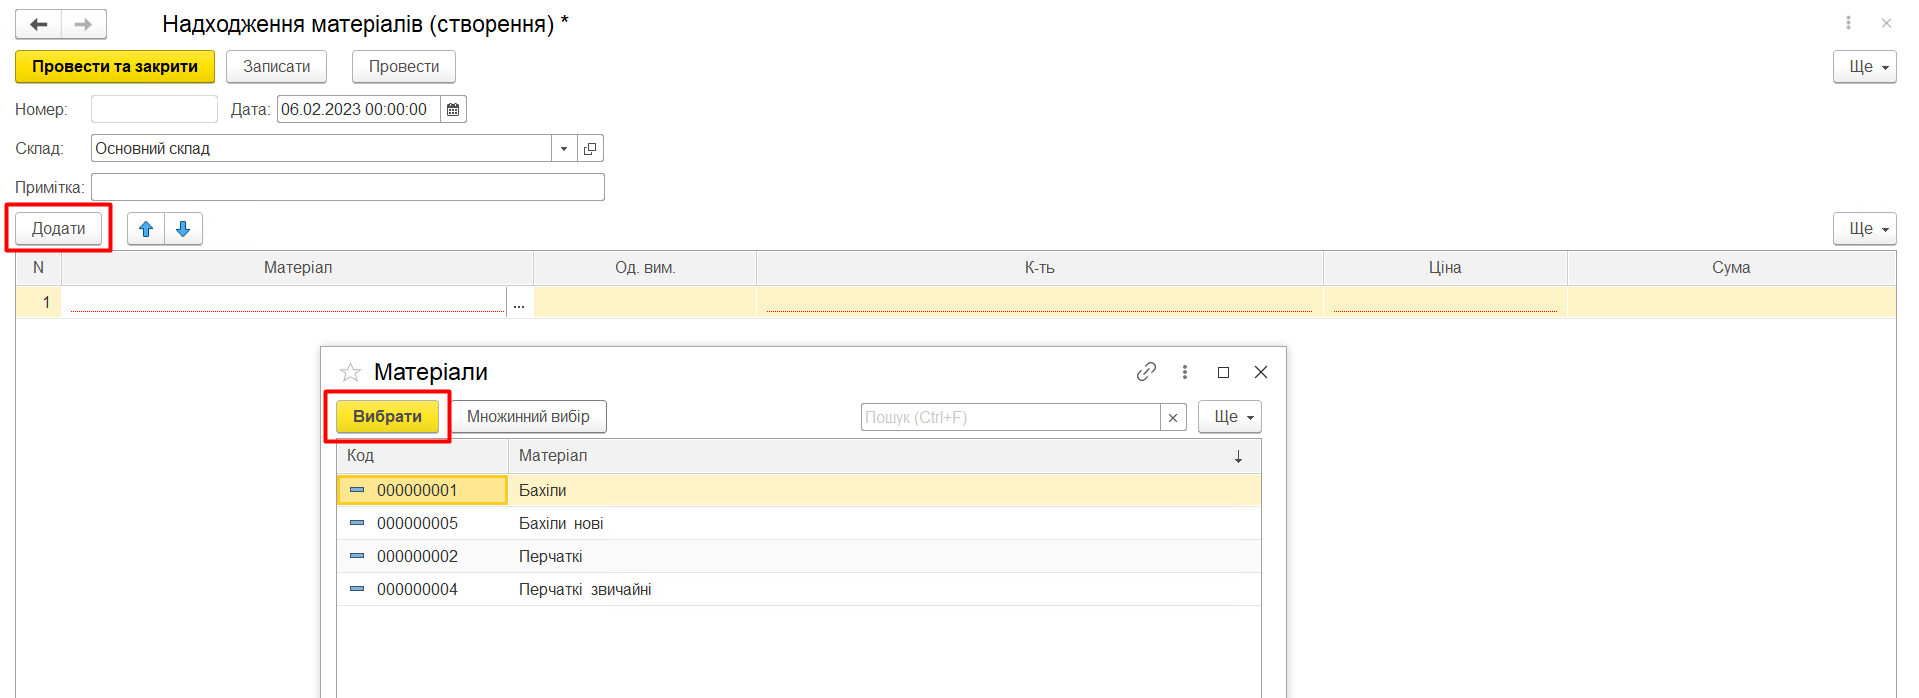
Task: Click the Вибрати button
Action: pos(387,417)
